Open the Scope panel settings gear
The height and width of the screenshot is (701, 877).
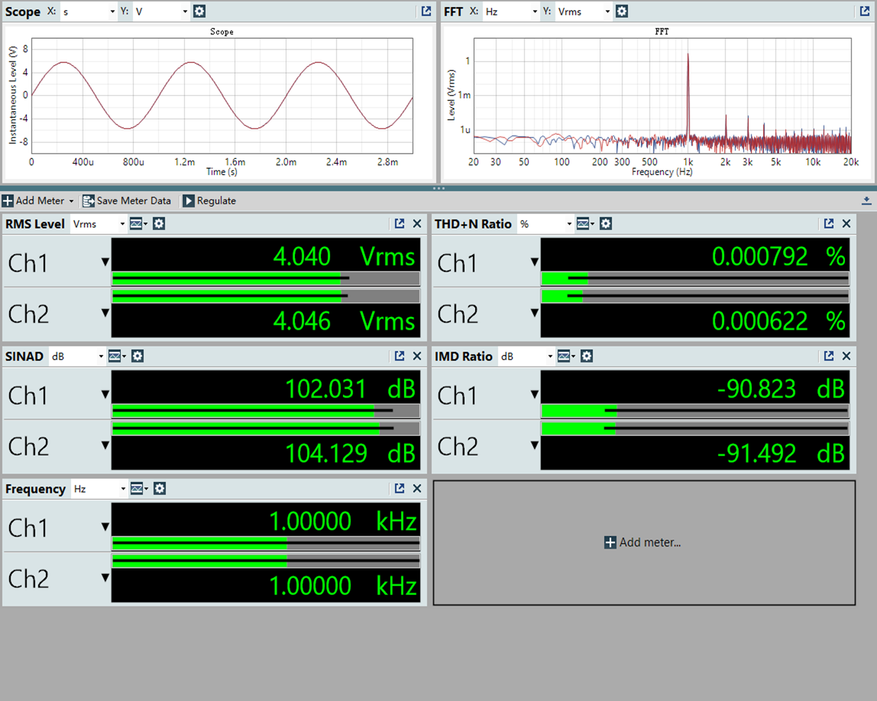(199, 11)
